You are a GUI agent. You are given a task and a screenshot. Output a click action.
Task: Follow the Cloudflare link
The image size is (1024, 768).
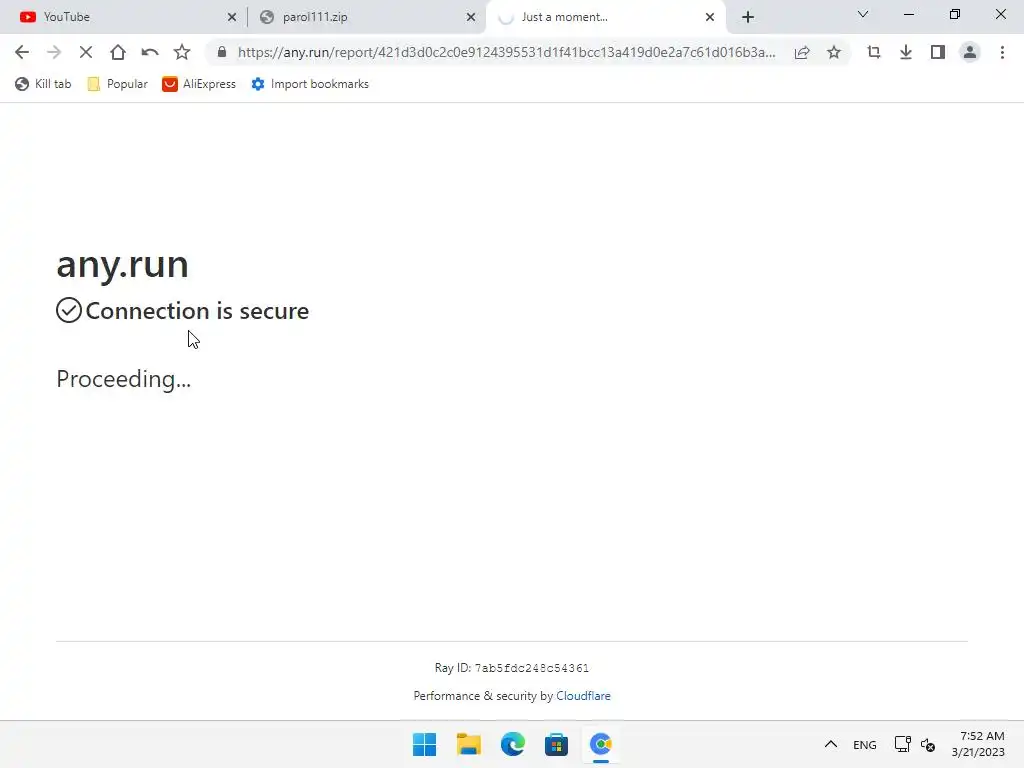click(583, 696)
